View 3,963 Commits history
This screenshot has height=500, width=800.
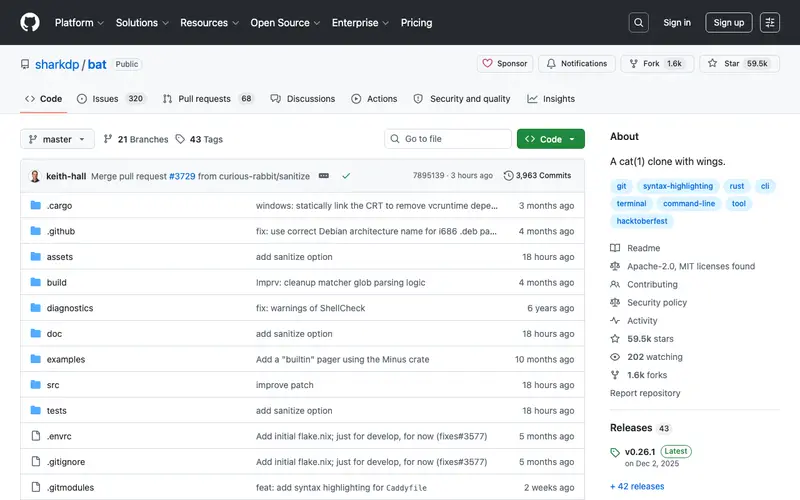[x=537, y=176]
